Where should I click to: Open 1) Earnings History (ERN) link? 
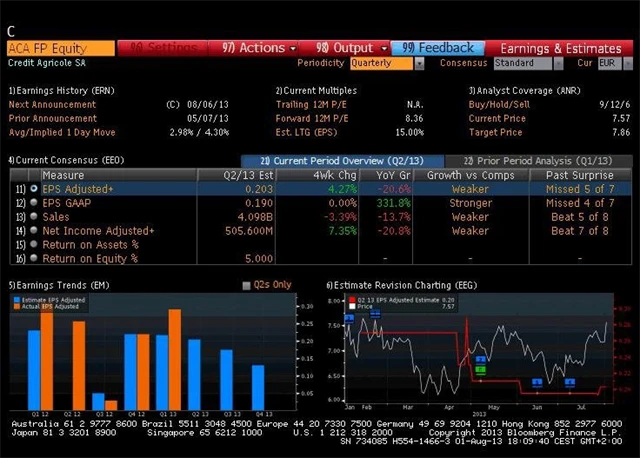[x=62, y=91]
